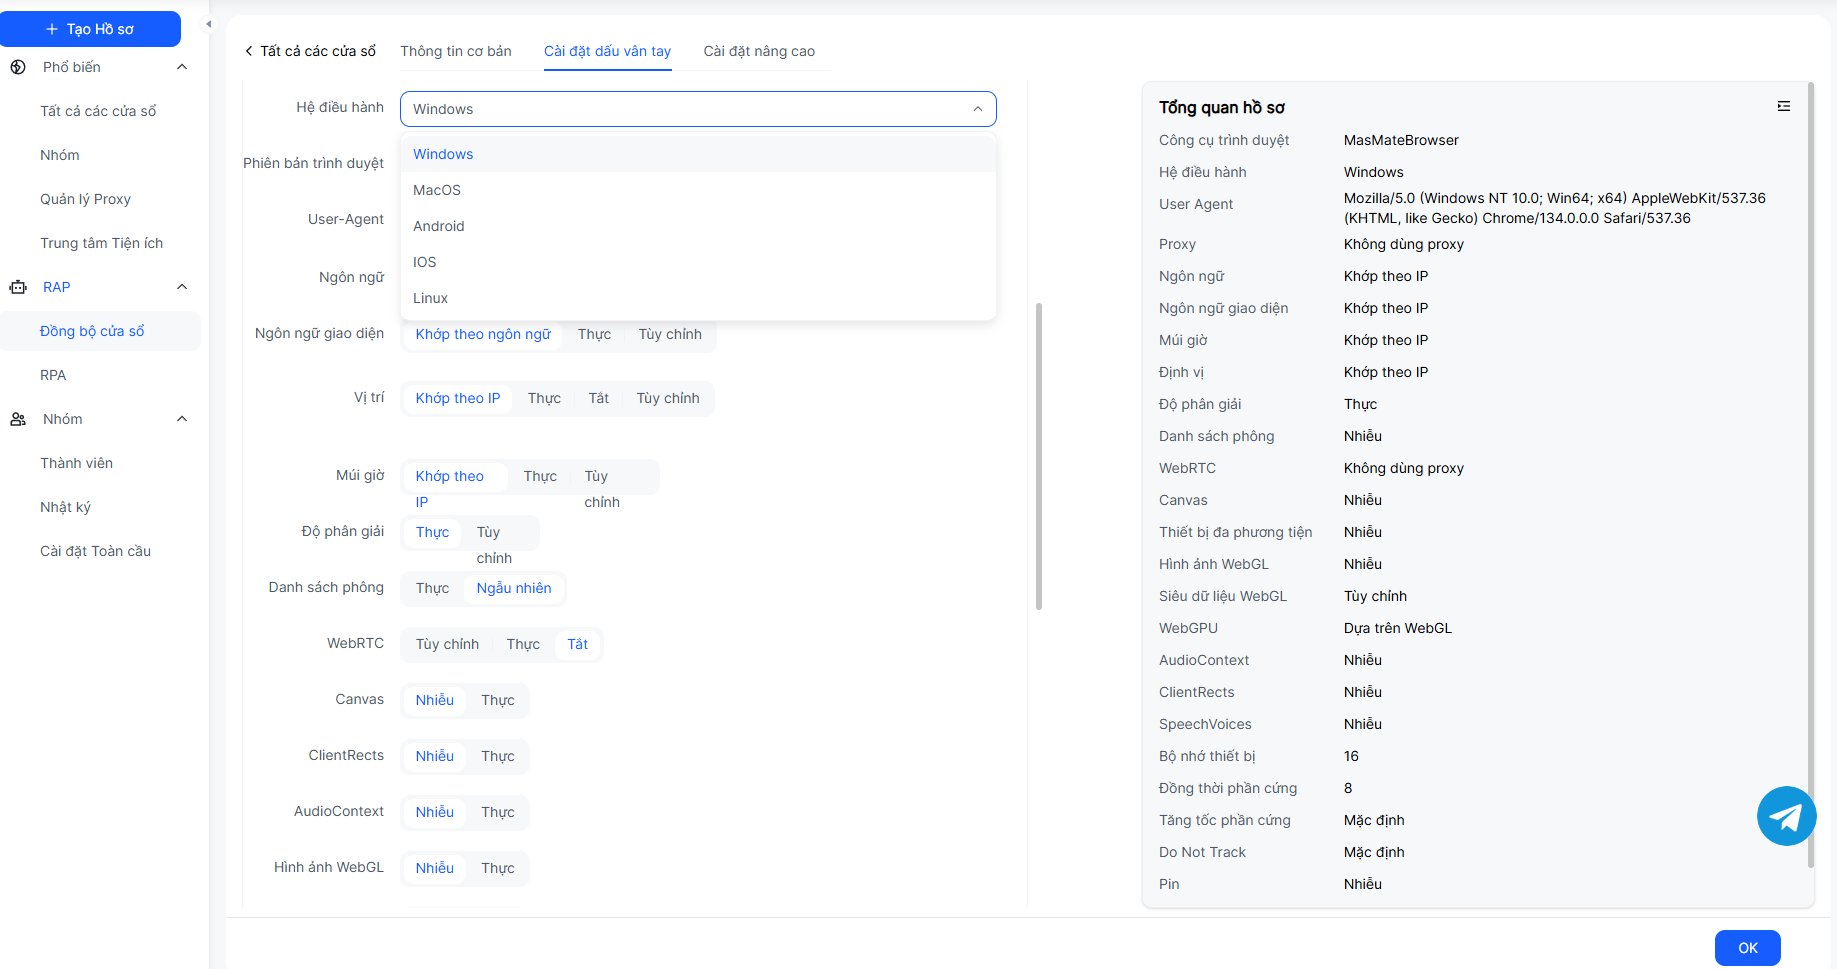Collapse the left sidebar with arrow handle
Viewport: 1837px width, 969px height.
coord(208,24)
